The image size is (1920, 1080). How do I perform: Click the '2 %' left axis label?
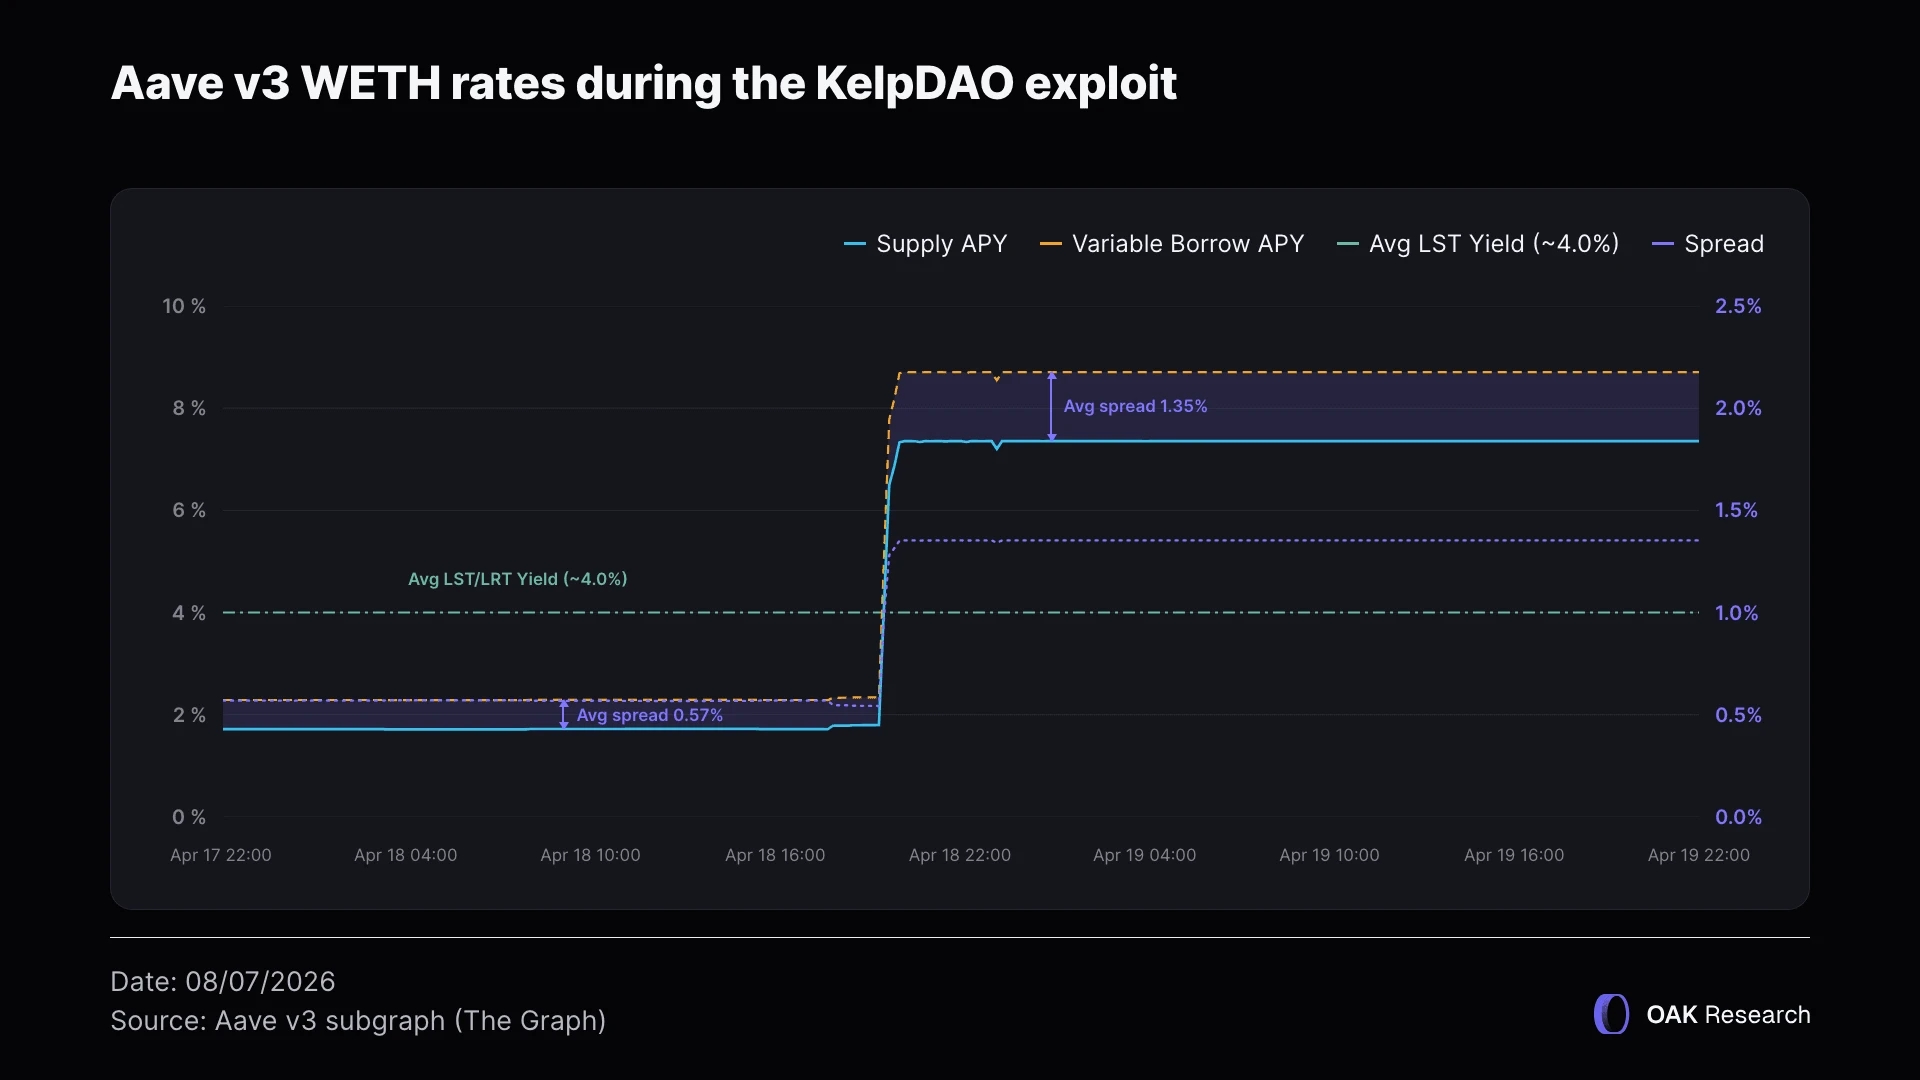[189, 715]
